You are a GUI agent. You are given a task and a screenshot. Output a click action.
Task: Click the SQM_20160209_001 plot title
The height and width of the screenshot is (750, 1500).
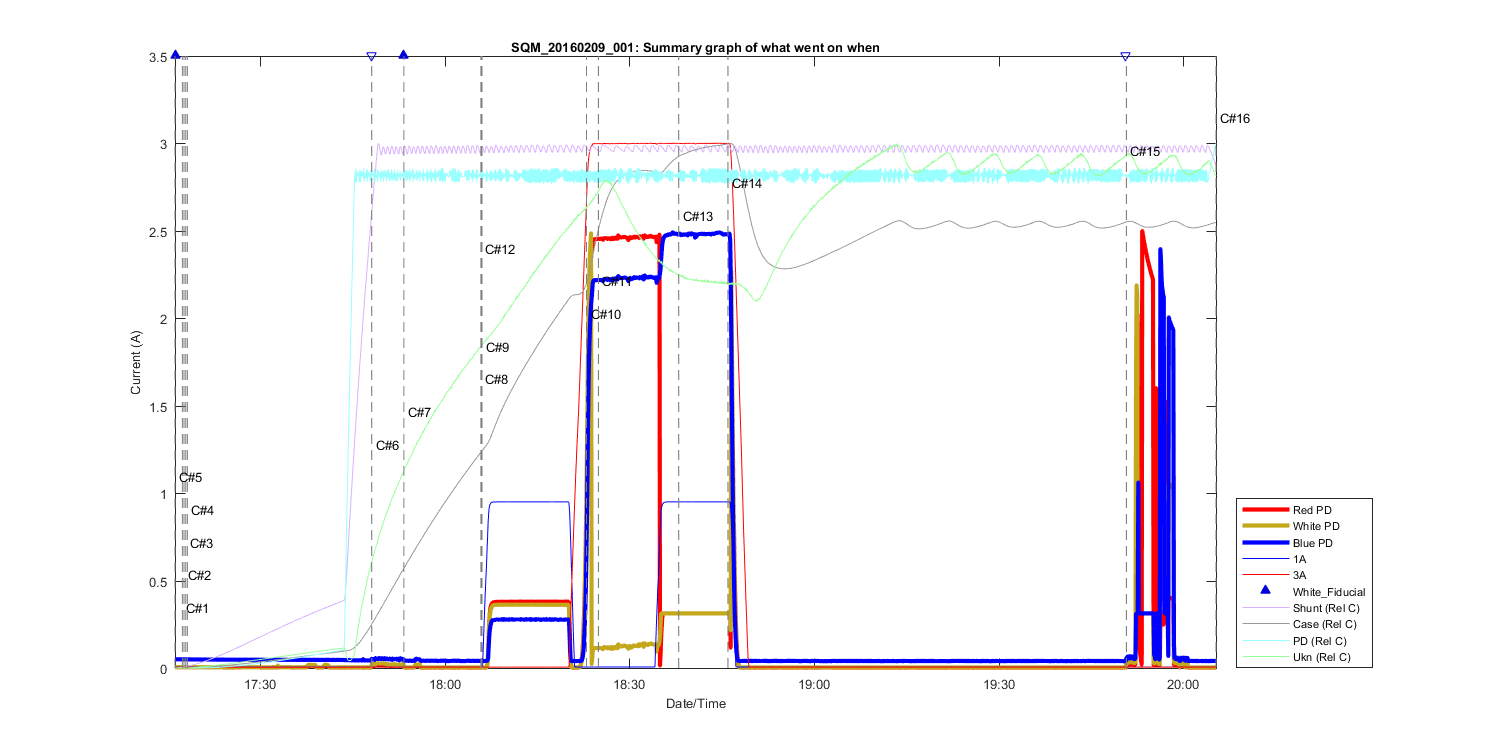coord(695,47)
